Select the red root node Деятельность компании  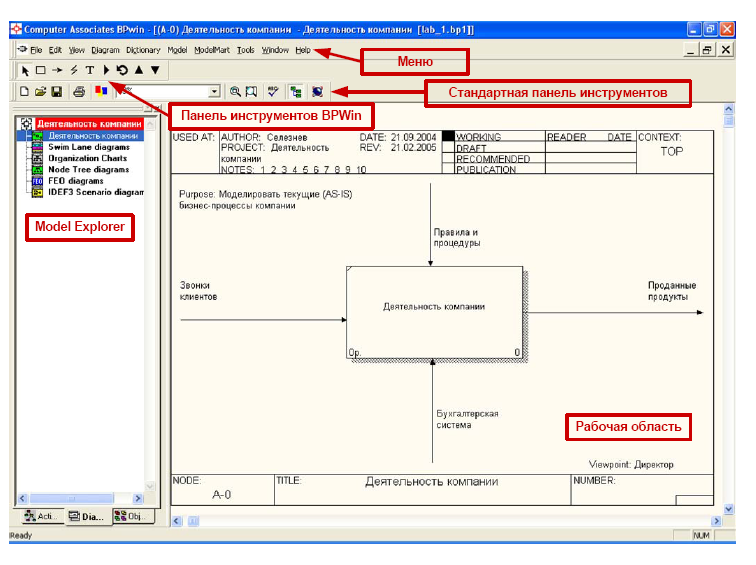[89, 124]
